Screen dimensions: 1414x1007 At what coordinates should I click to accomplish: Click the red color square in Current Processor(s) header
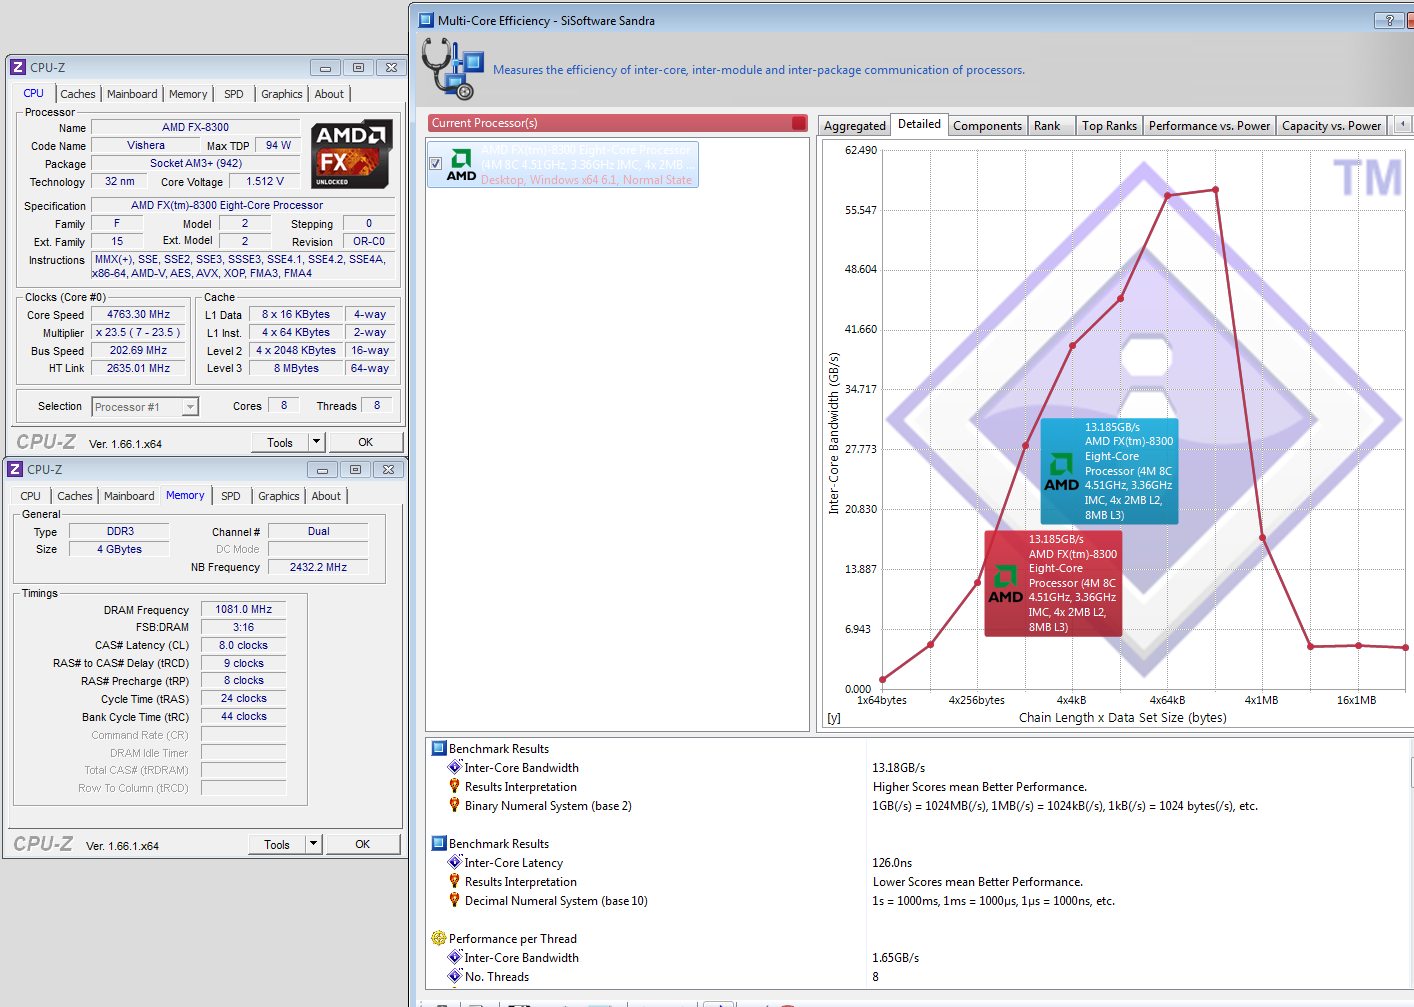[798, 123]
